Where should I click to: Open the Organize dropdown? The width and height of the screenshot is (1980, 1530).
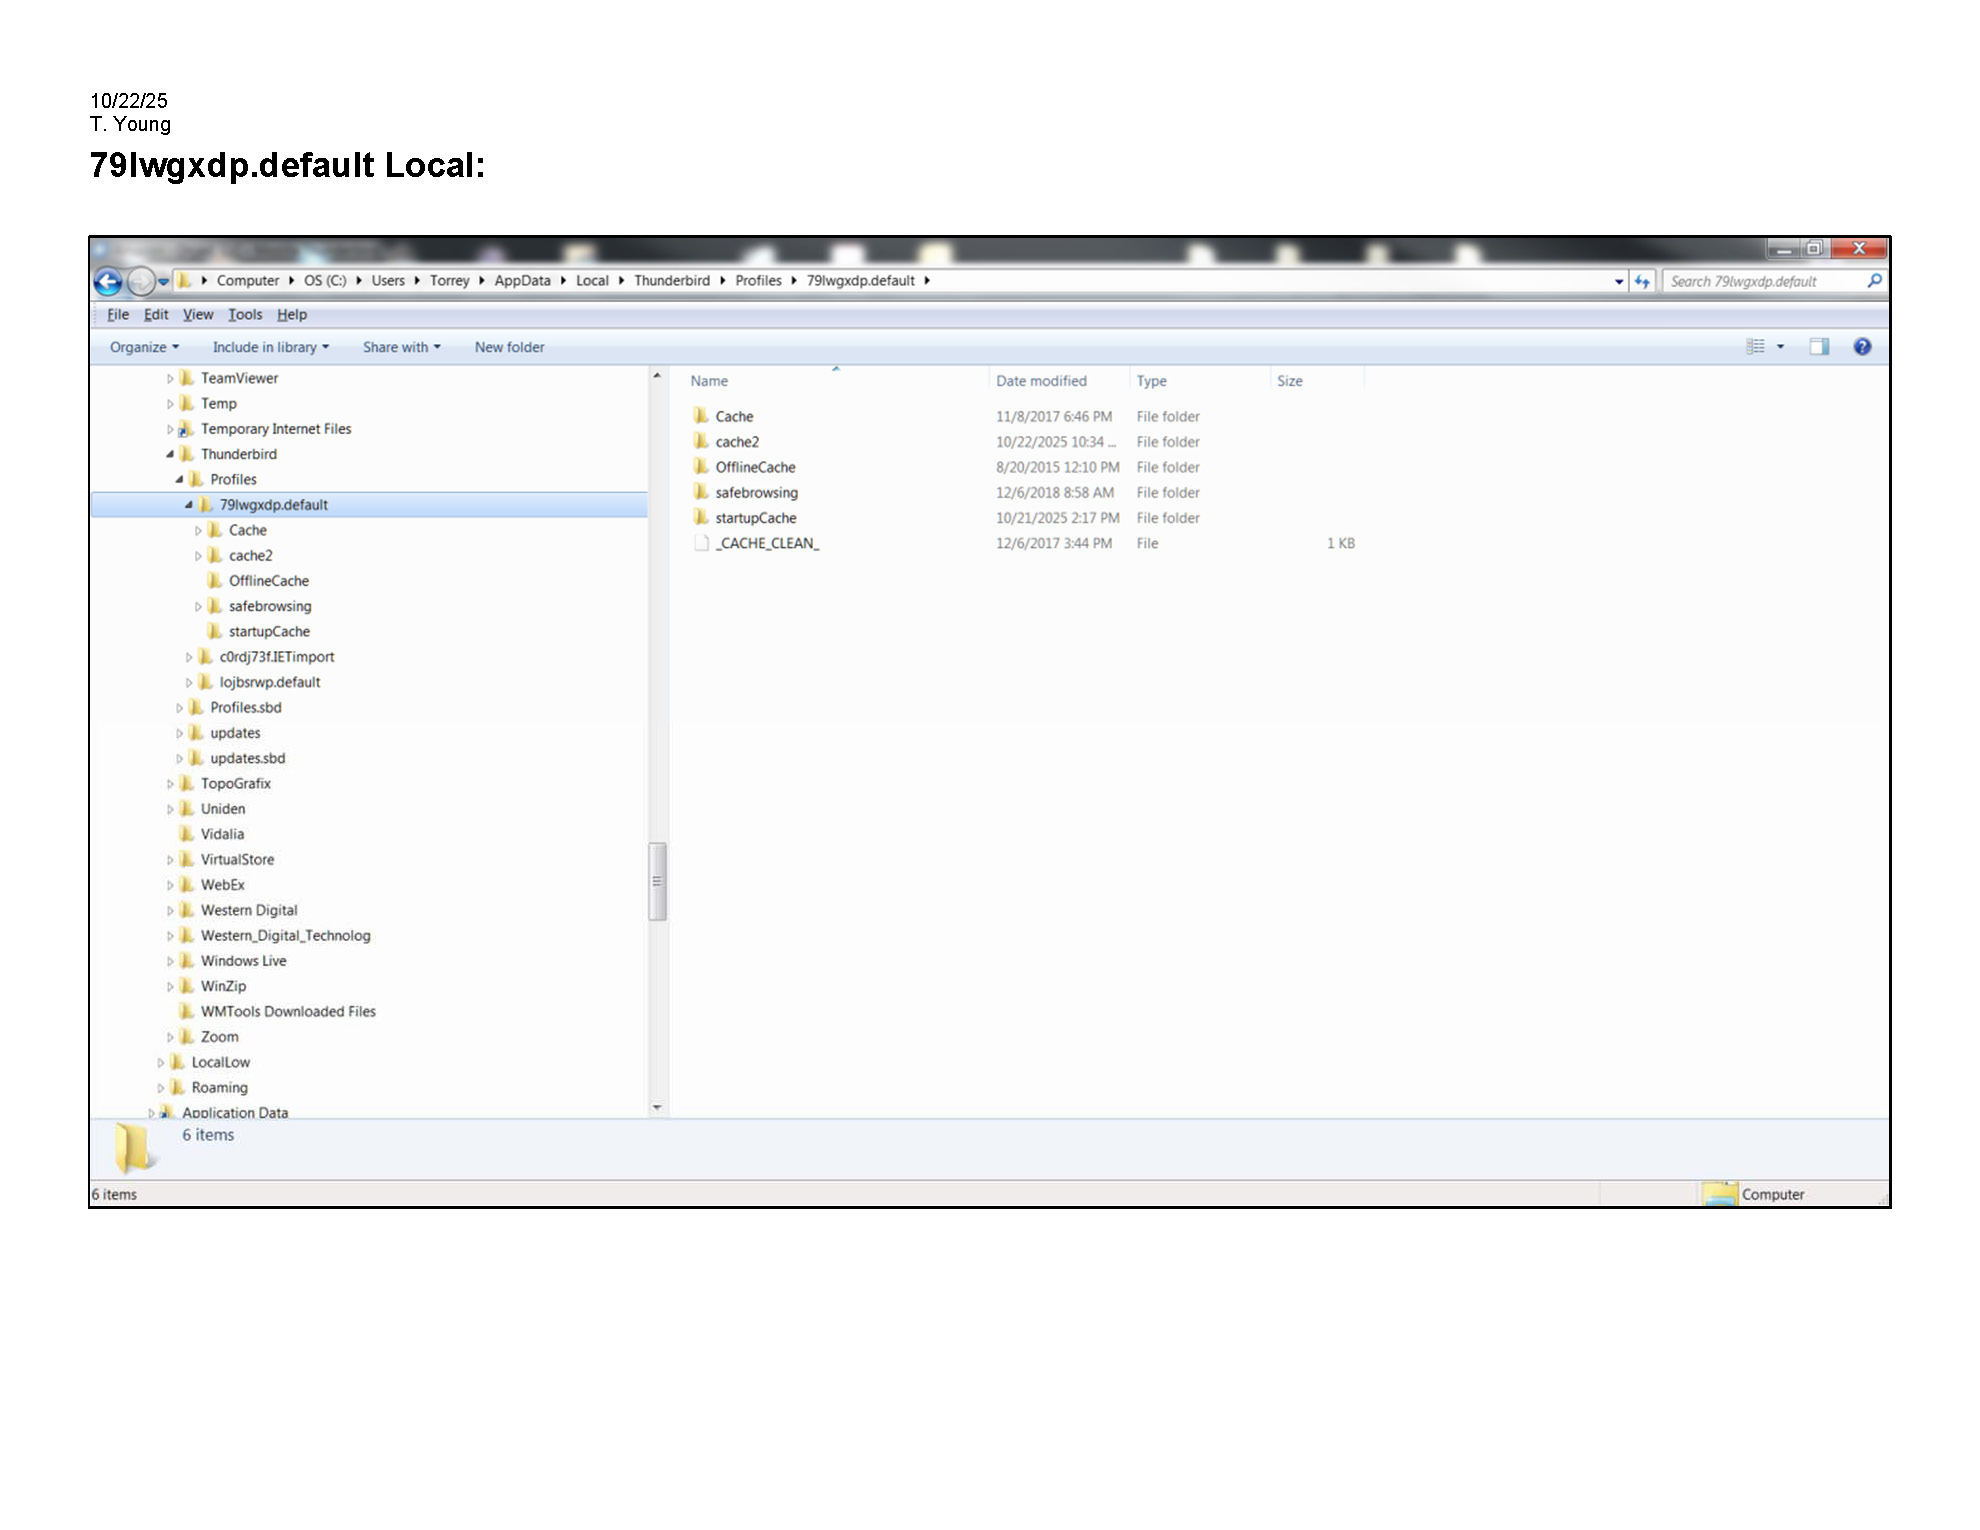click(x=144, y=347)
